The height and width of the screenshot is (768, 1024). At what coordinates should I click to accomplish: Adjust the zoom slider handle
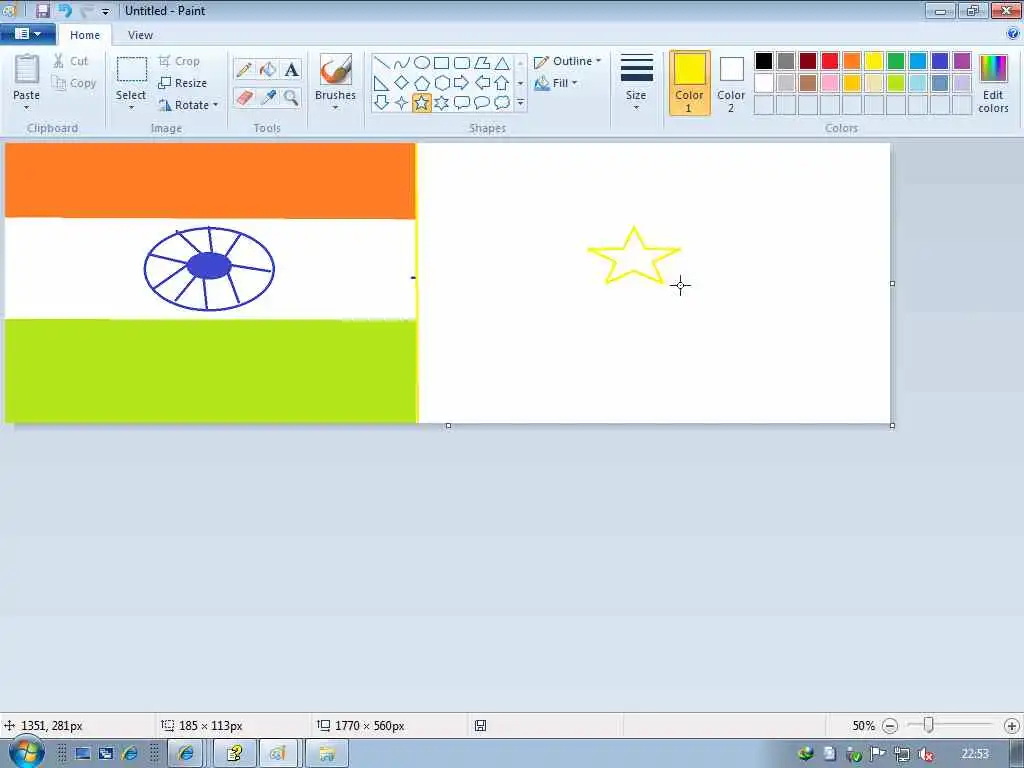tap(929, 725)
